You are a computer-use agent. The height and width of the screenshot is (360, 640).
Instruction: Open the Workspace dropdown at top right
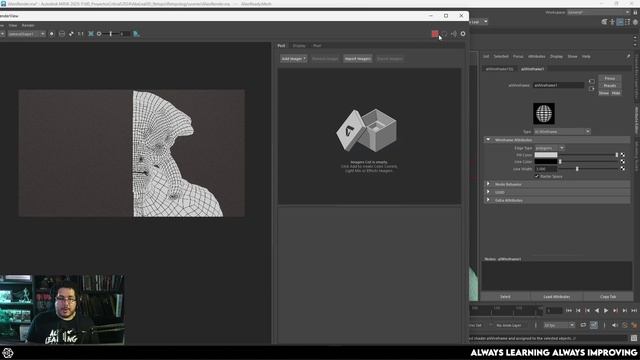[598, 13]
